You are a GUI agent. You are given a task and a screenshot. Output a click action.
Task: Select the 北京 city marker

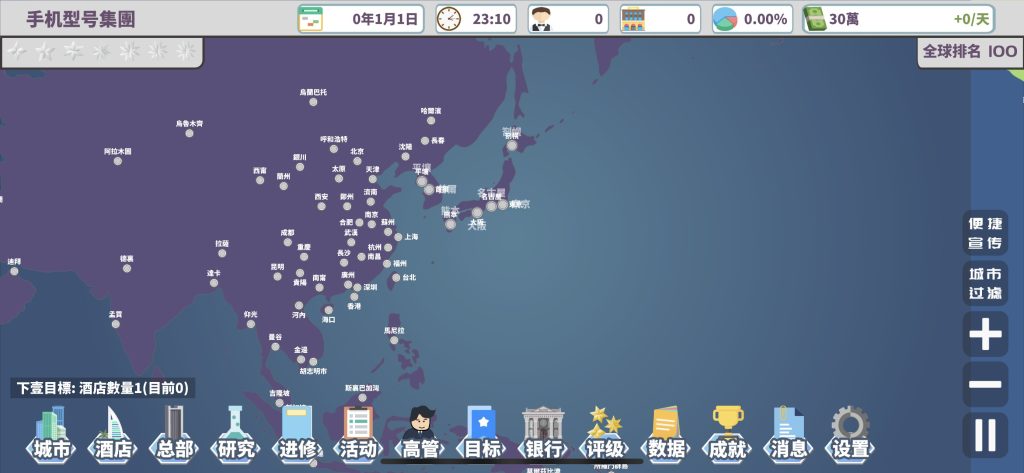click(357, 161)
